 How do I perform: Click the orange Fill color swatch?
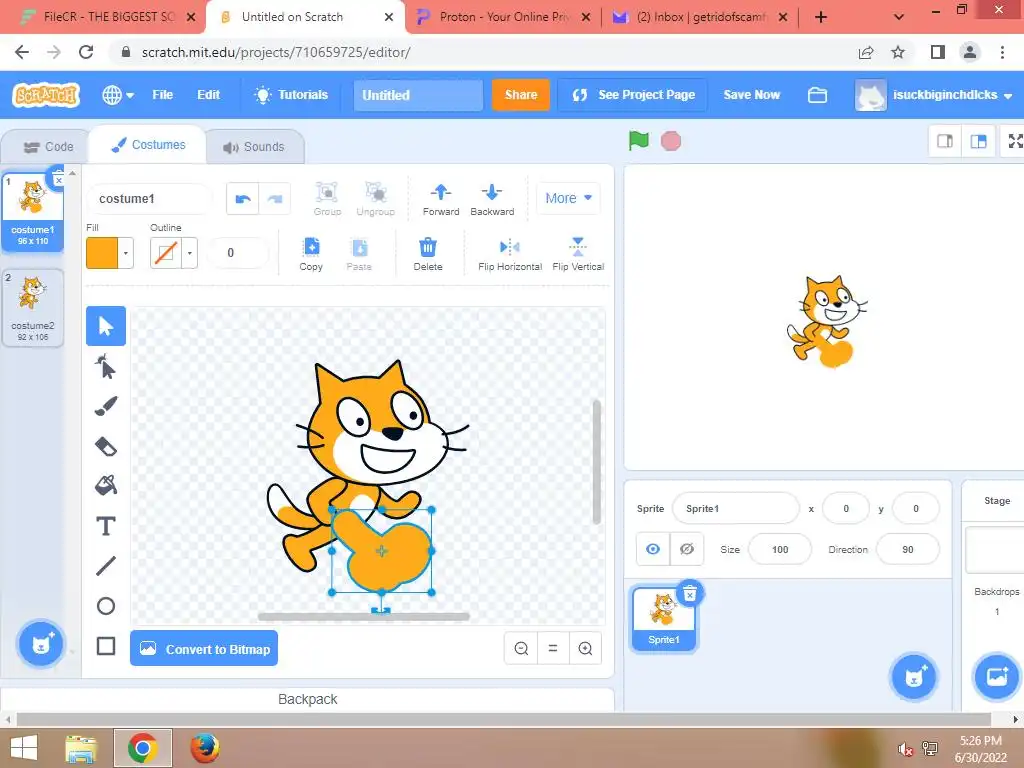pyautogui.click(x=103, y=253)
